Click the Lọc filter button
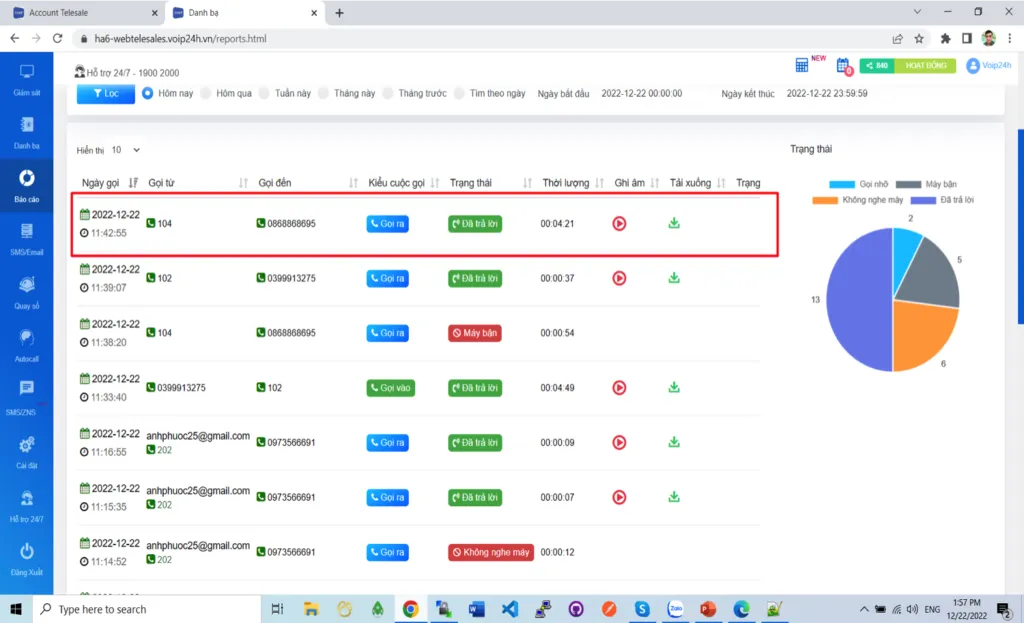 pyautogui.click(x=105, y=93)
